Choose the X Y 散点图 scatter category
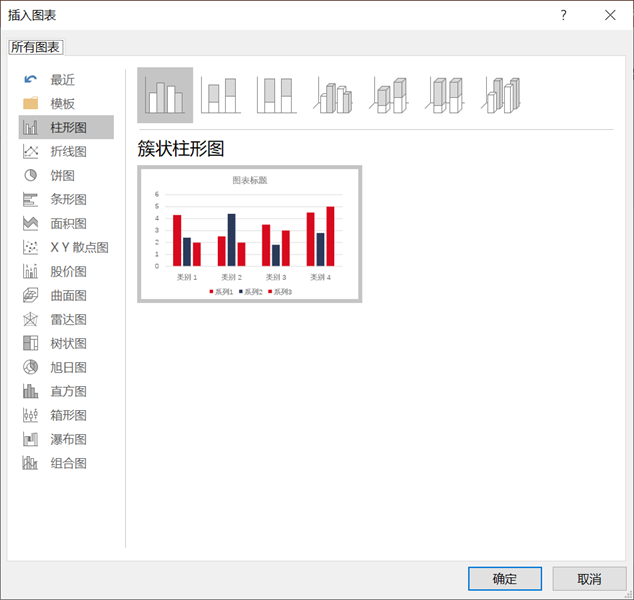Viewport: 634px width, 600px height. click(x=66, y=247)
